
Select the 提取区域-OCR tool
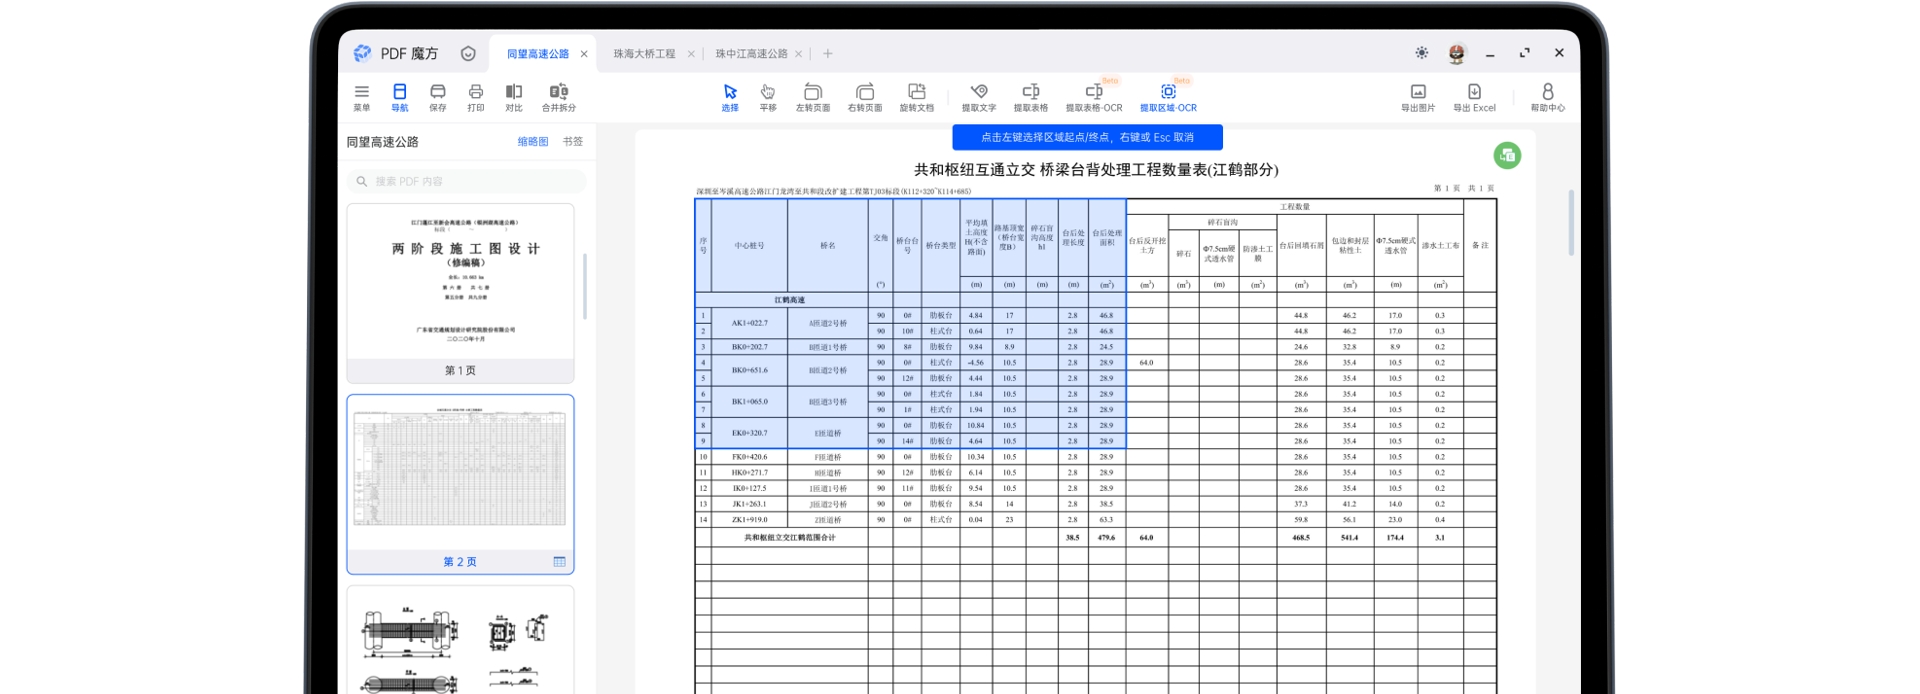tap(1168, 97)
